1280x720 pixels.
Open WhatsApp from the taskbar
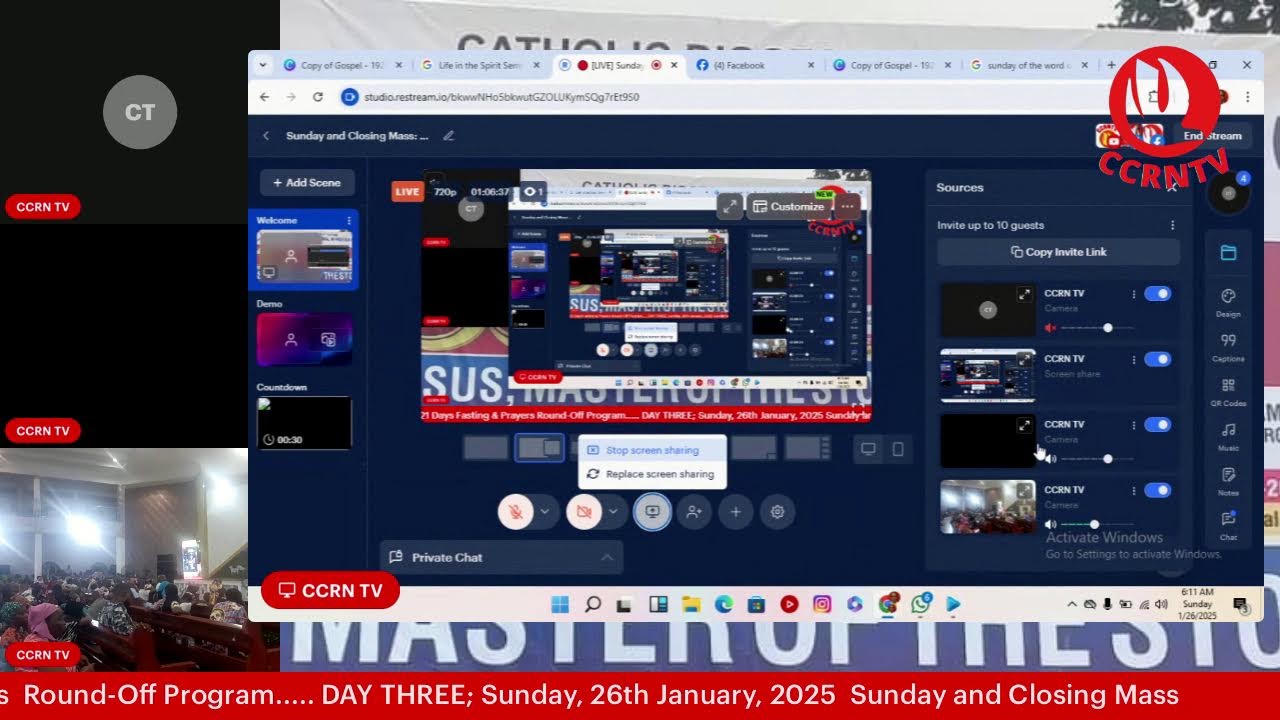click(x=920, y=604)
